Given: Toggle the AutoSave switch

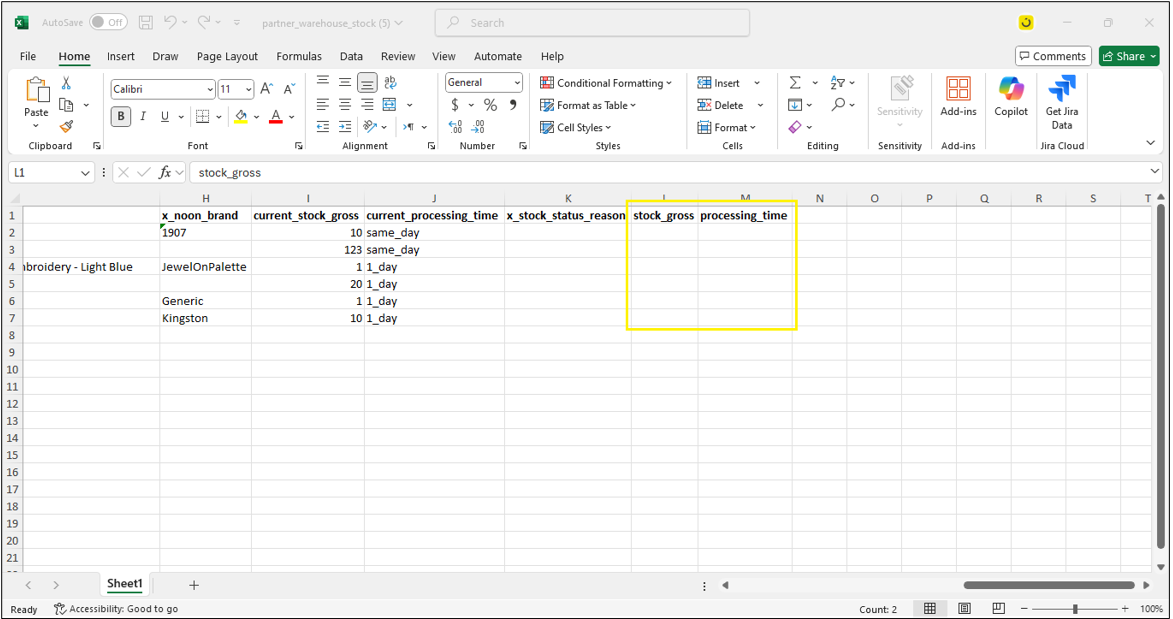Looking at the screenshot, I should (107, 22).
